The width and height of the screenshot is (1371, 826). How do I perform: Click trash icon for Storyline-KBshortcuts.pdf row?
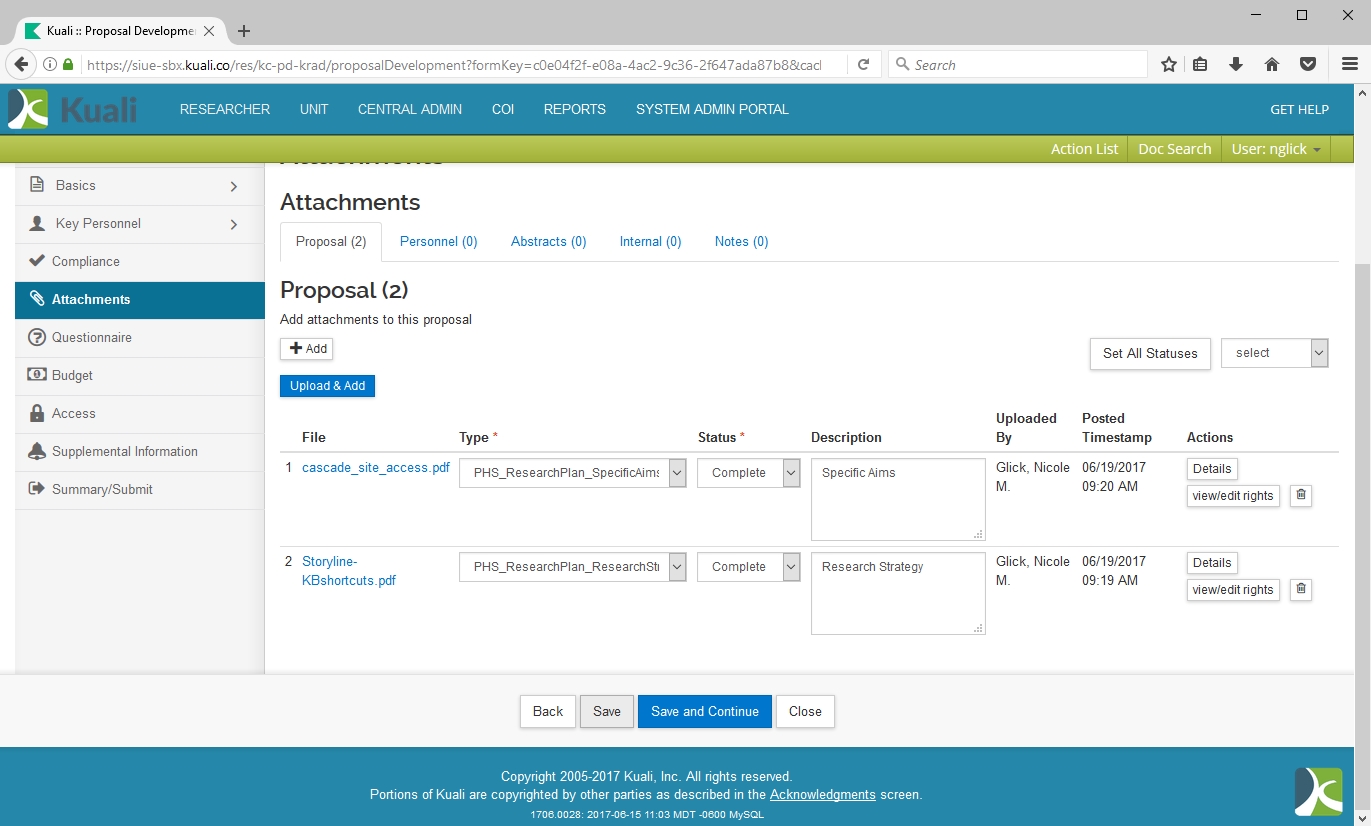1300,589
